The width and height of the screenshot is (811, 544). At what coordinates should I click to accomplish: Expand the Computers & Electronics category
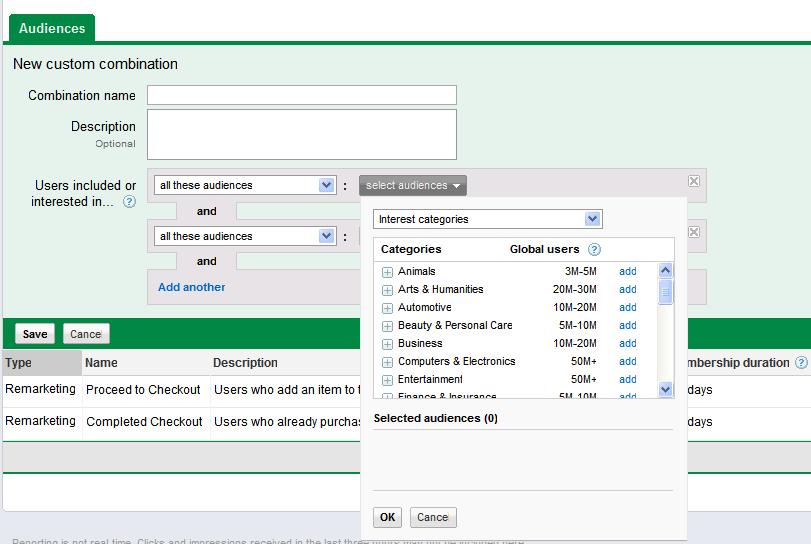(387, 362)
